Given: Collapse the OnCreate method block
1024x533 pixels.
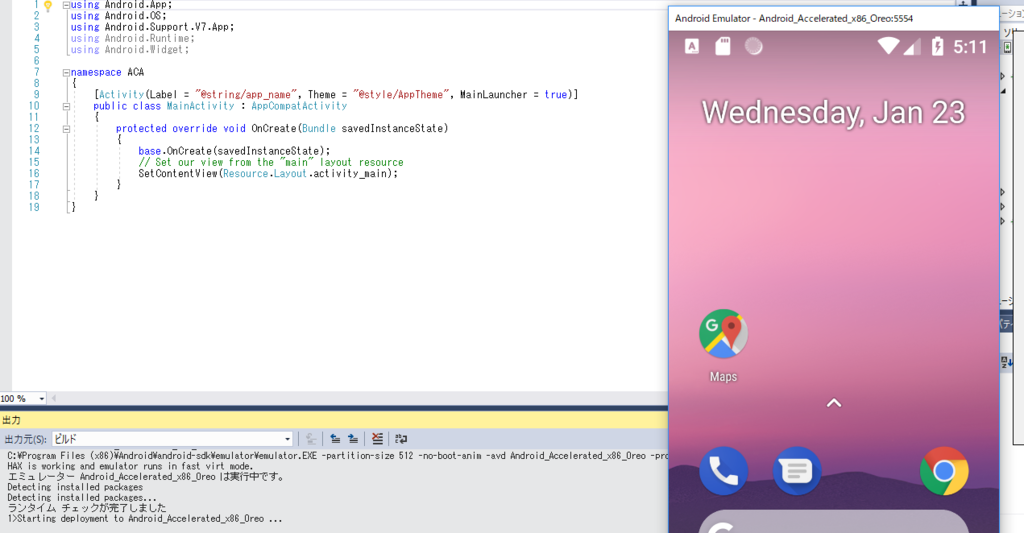Looking at the screenshot, I should click(x=66, y=129).
